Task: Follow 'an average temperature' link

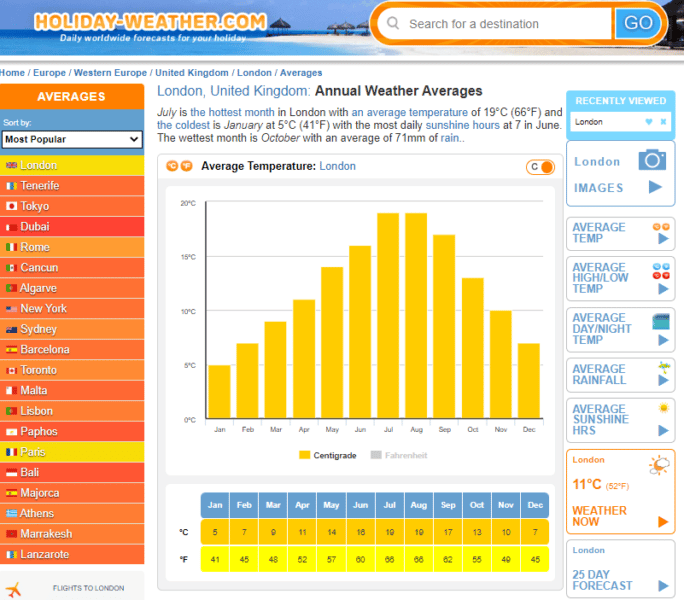Action: click(x=410, y=112)
